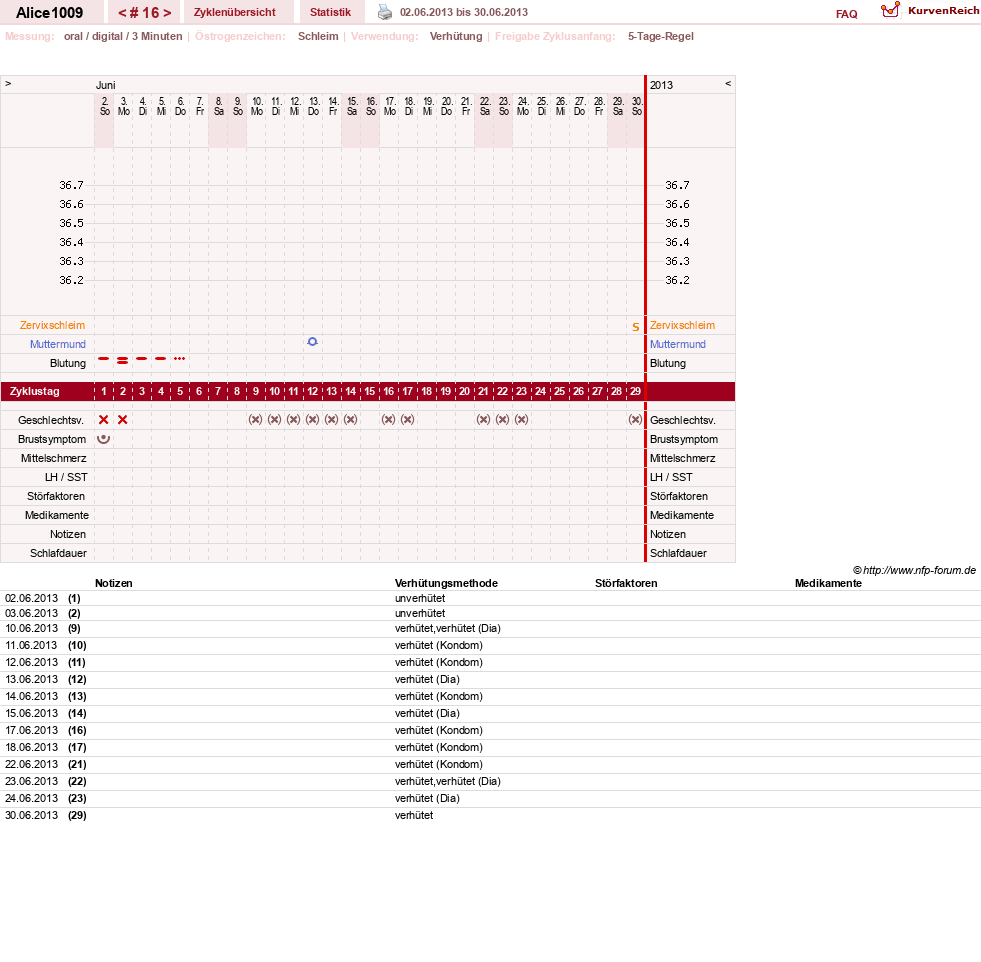Image resolution: width=981 pixels, height=962 pixels.
Task: Click the bleeding mark on cycle day 3
Action: point(141,358)
